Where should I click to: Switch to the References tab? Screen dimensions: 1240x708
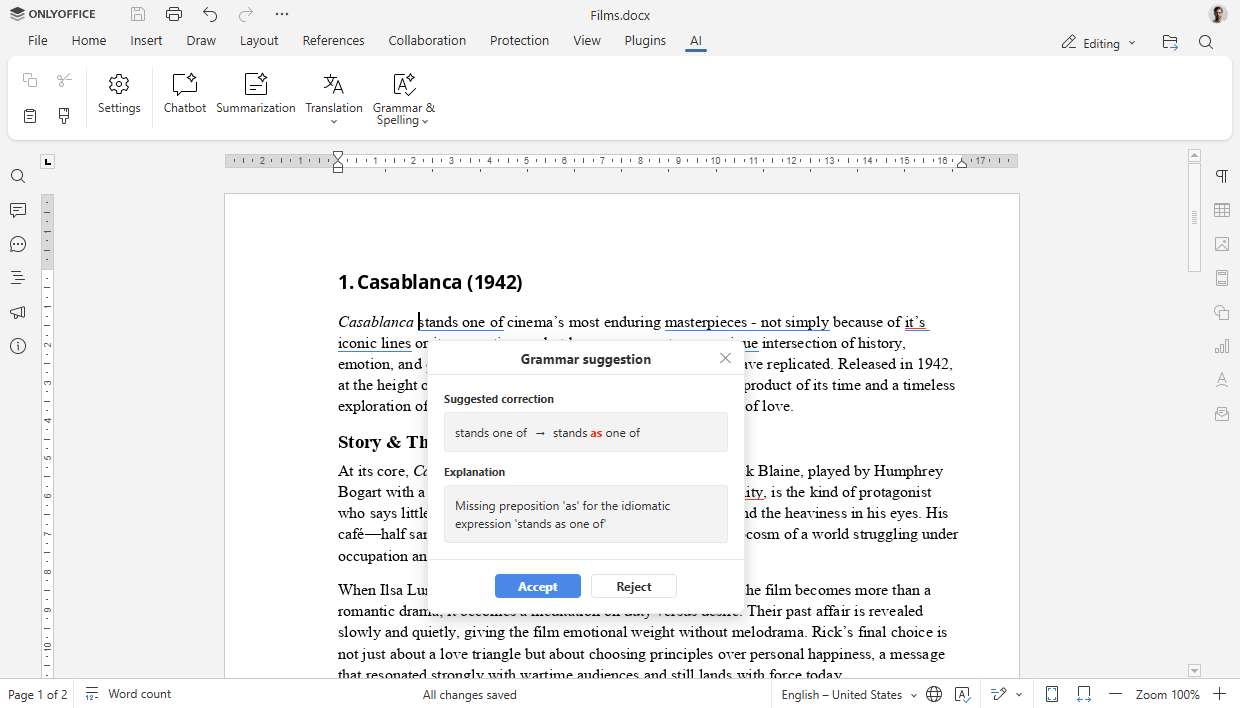pyautogui.click(x=333, y=41)
